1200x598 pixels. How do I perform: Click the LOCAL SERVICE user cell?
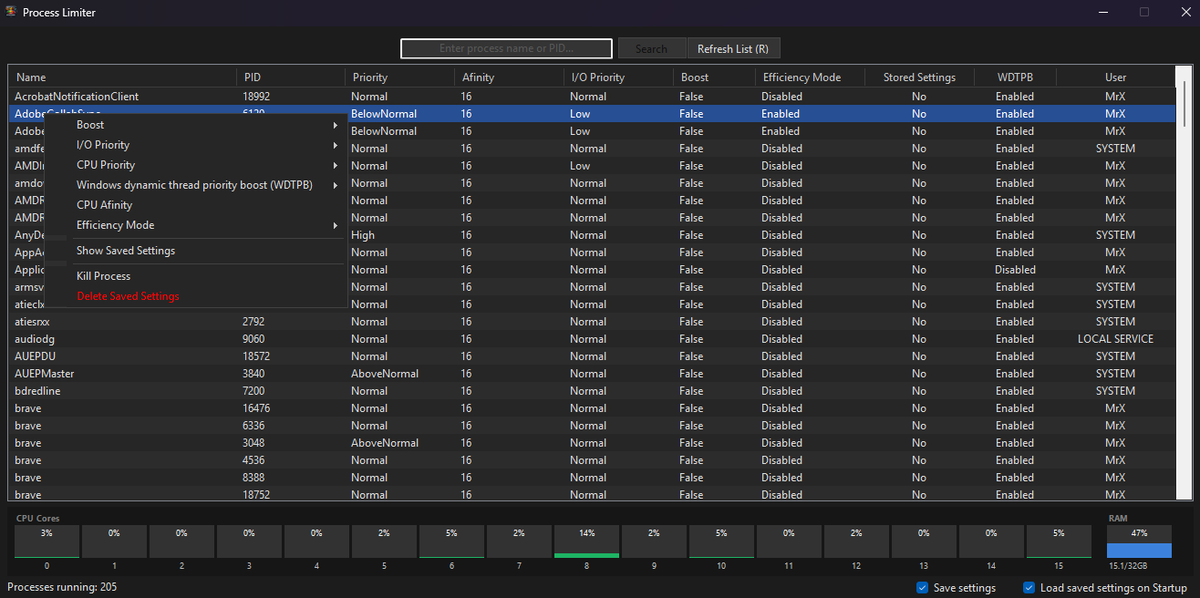click(1115, 339)
